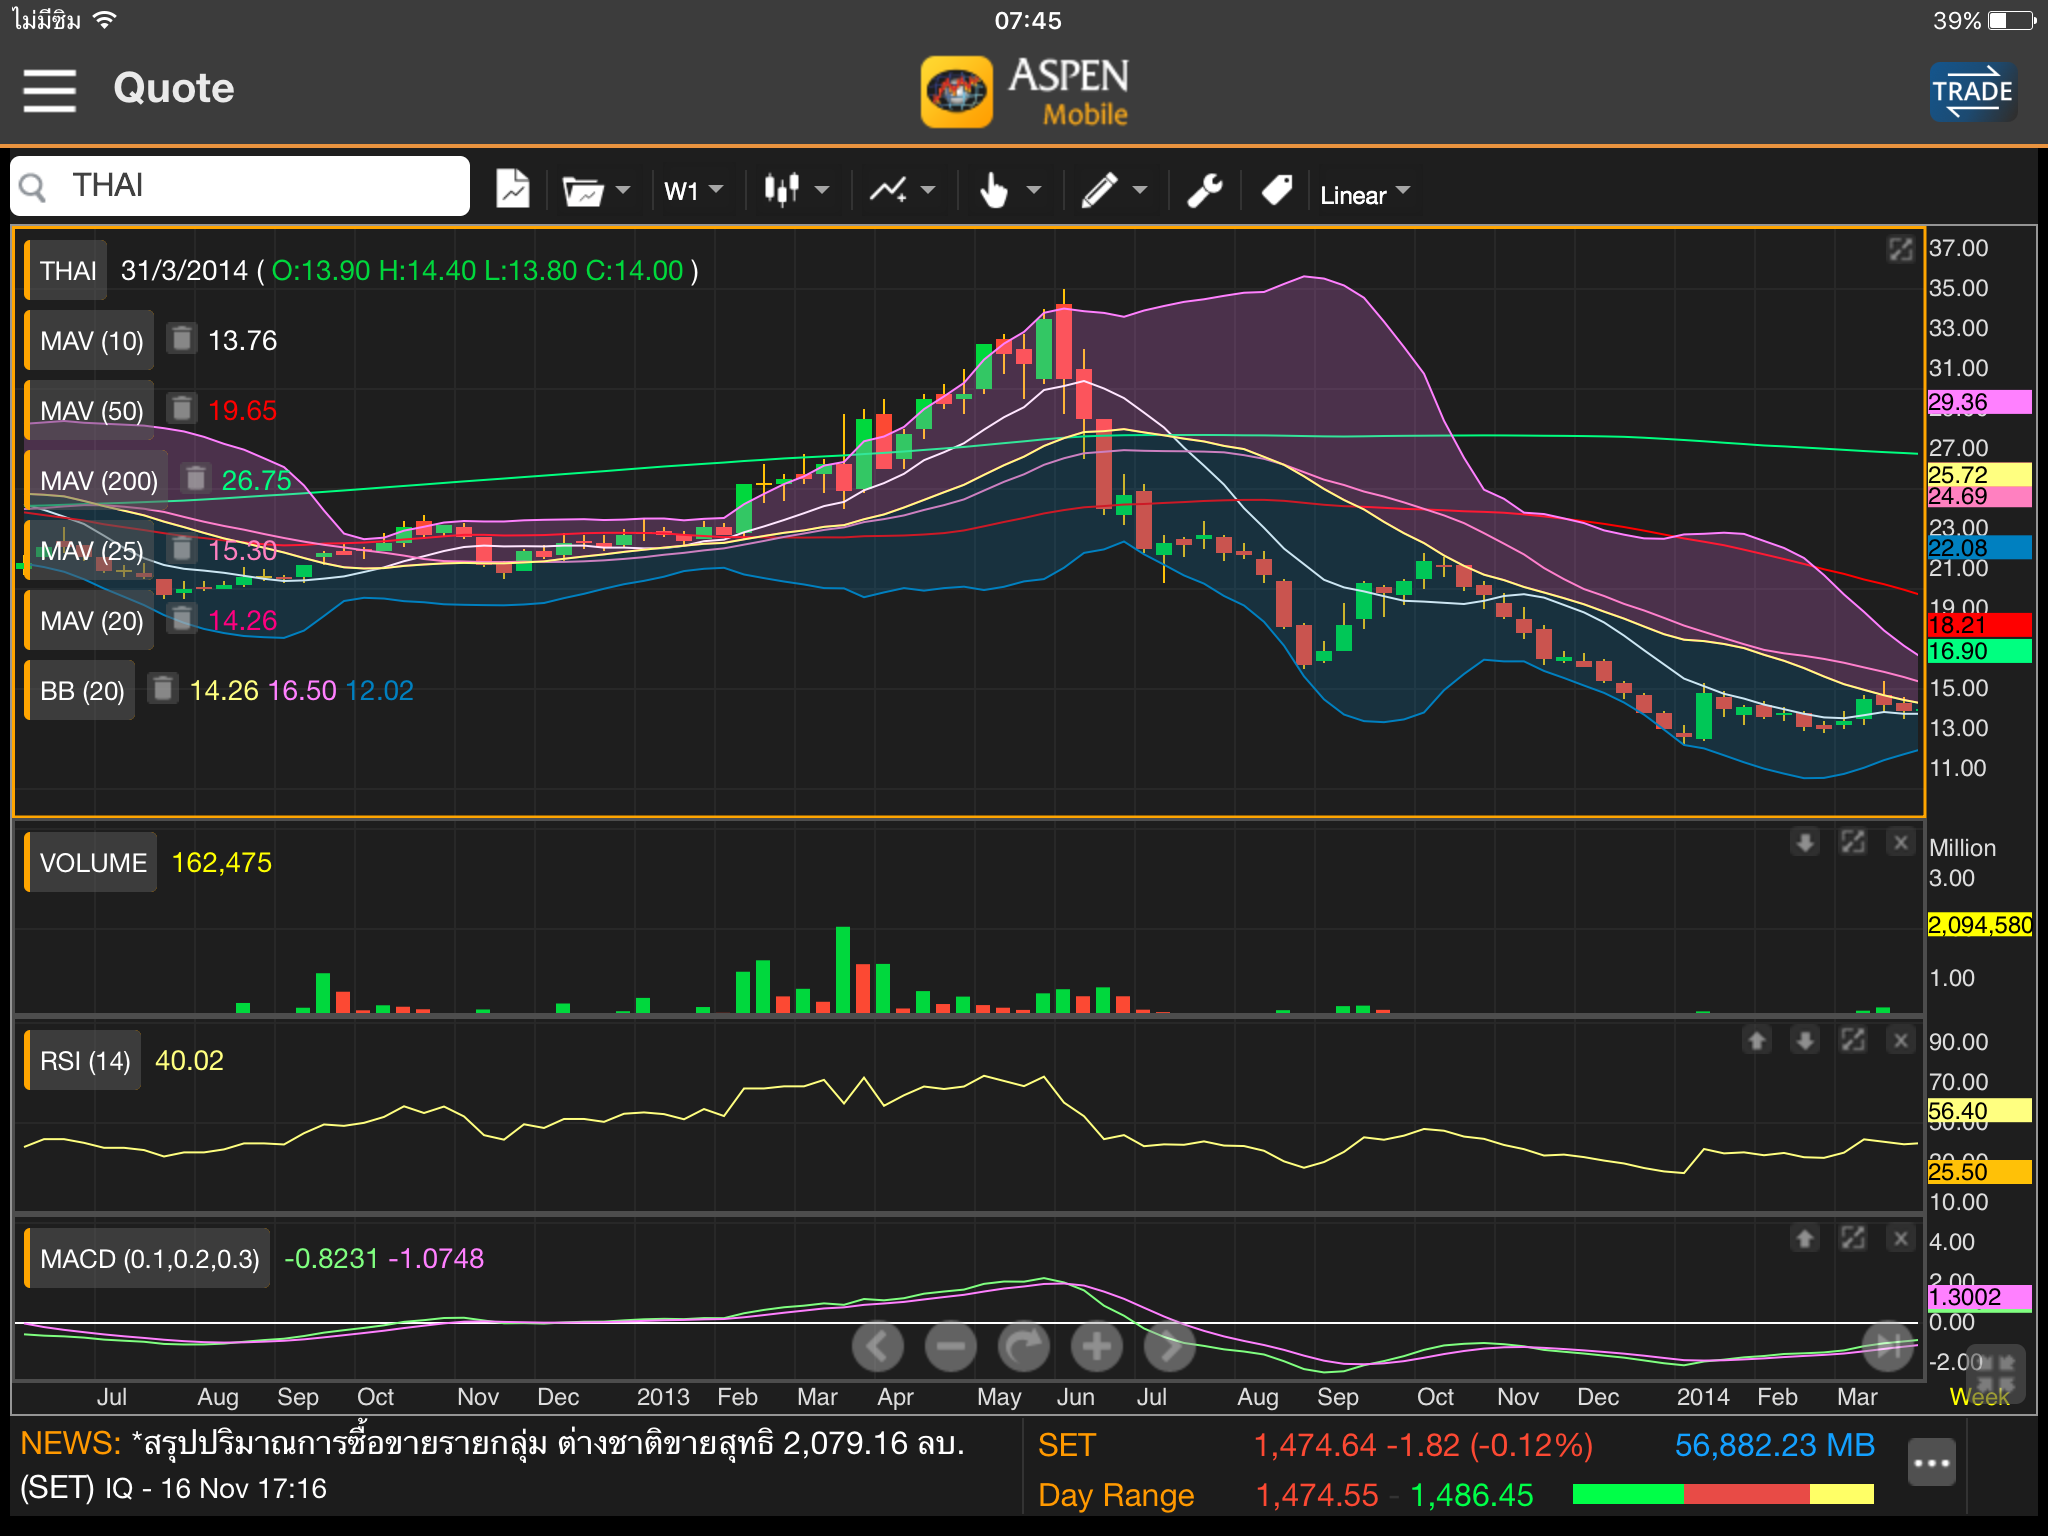Click the BB (20) label
Viewport: 2048px width, 1536px height.
tap(81, 691)
